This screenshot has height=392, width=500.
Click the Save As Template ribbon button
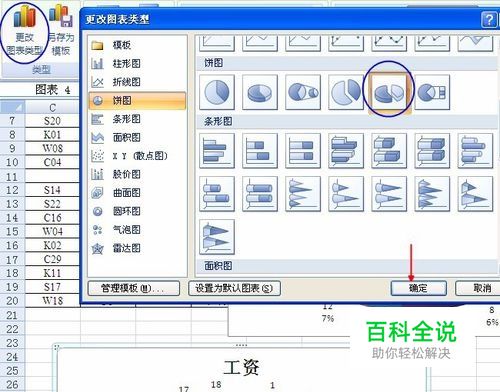61,31
